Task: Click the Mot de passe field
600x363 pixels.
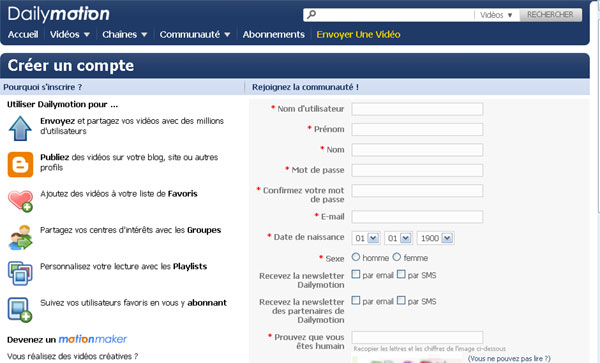Action: 417,170
